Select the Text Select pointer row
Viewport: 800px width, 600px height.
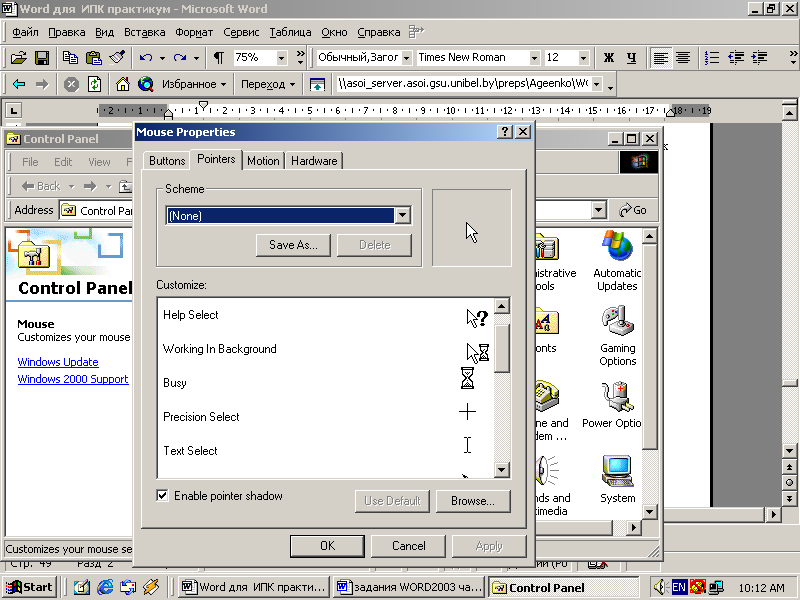click(x=326, y=451)
